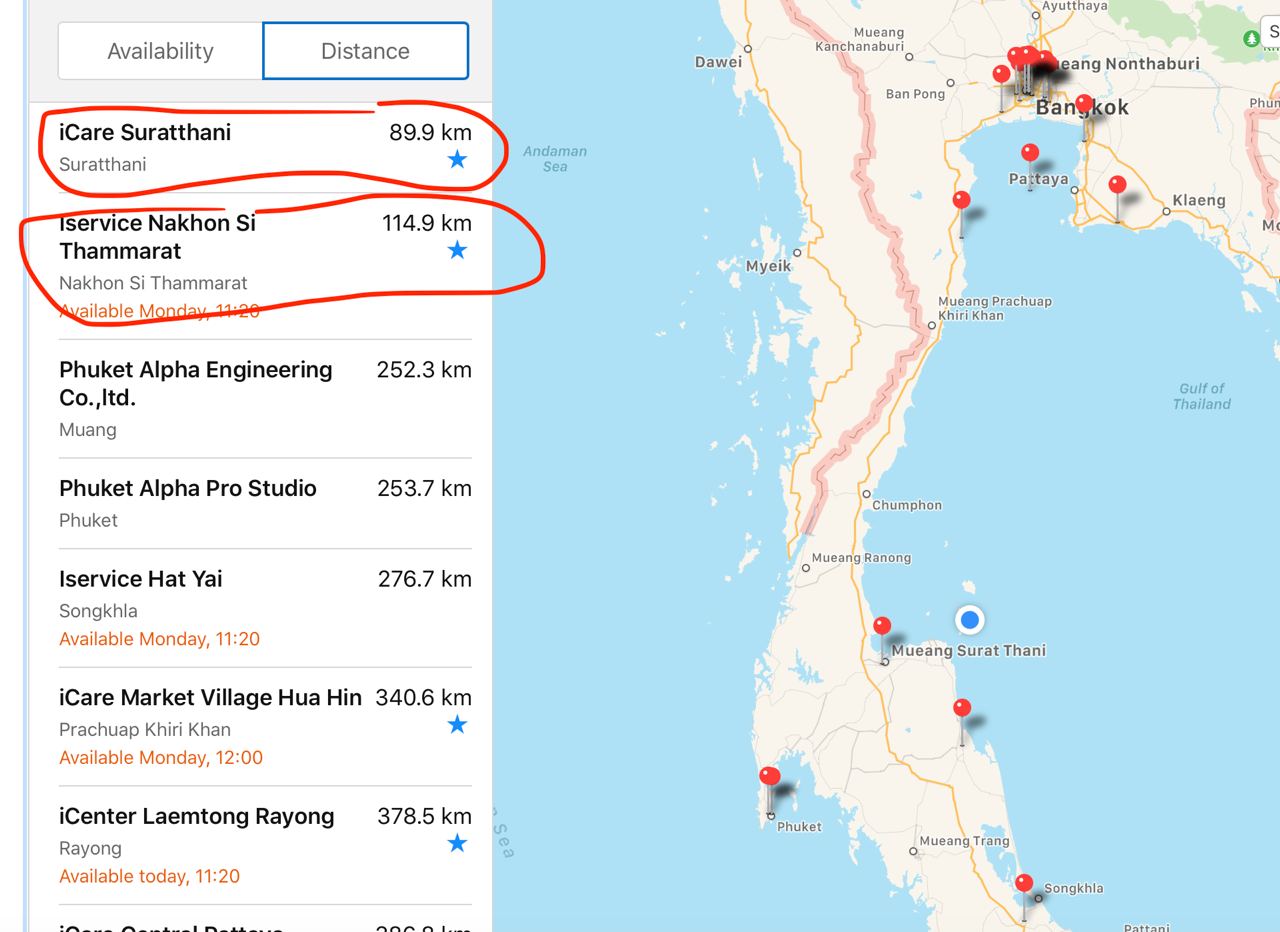Image resolution: width=1280 pixels, height=932 pixels.
Task: Open the Phuket Alpha Pro Studio listing
Action: [x=265, y=503]
